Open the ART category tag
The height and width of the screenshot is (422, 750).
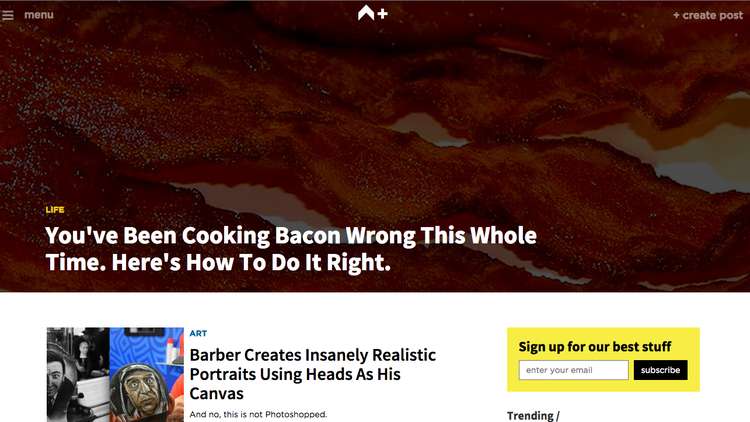coord(198,333)
